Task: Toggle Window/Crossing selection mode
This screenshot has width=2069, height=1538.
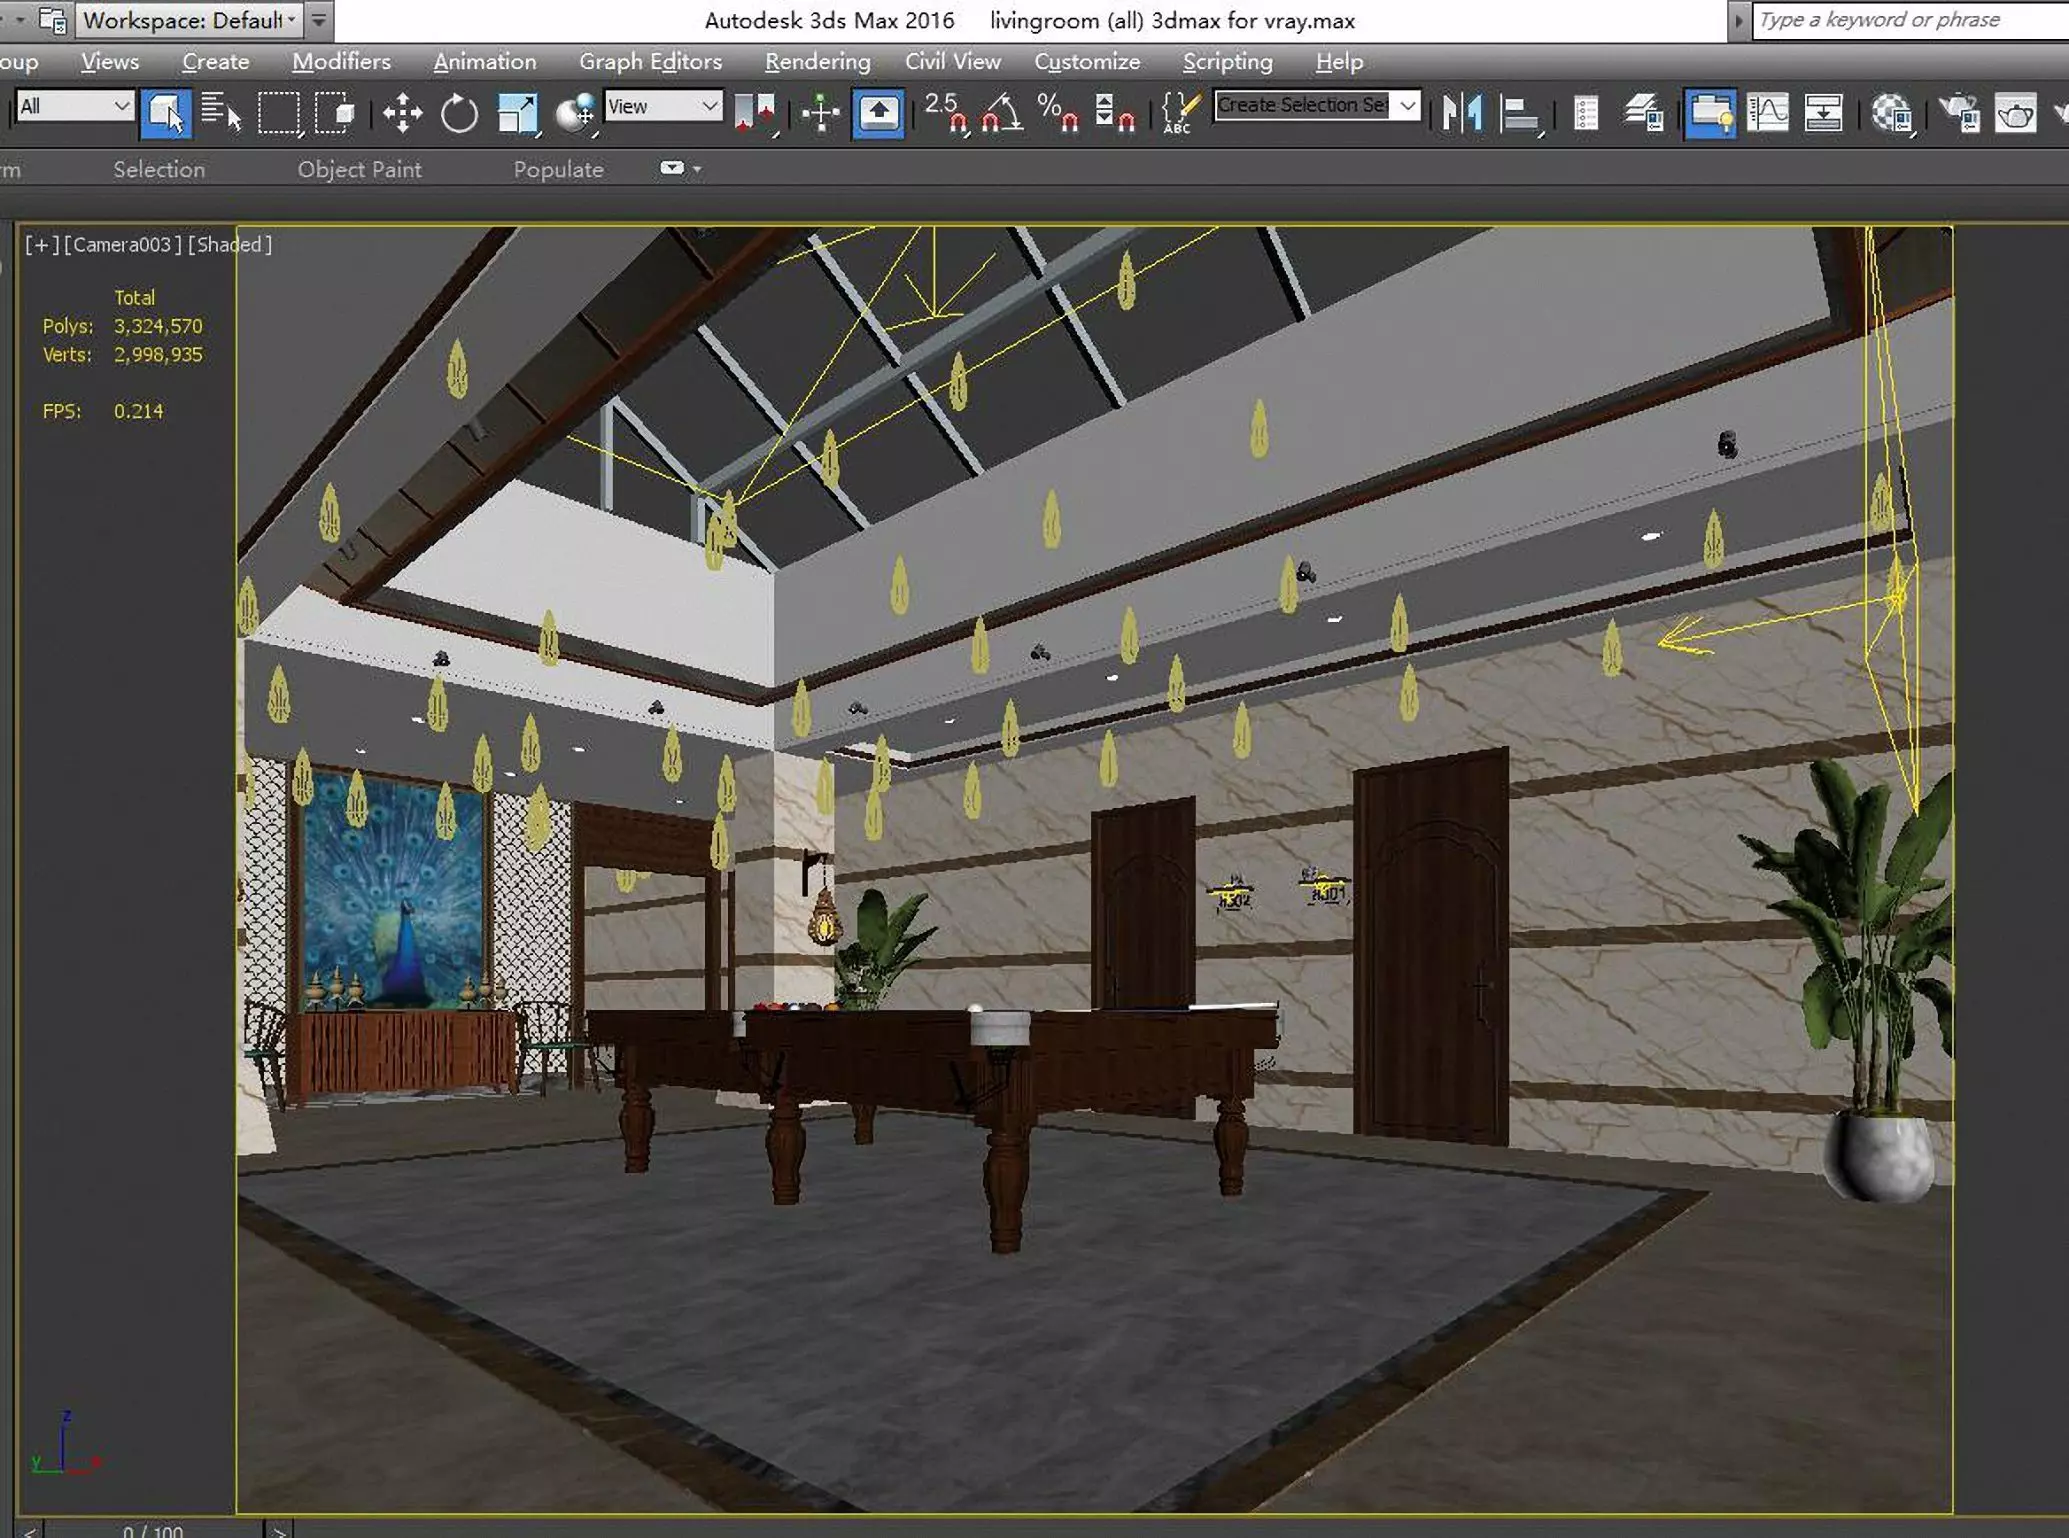Action: 334,112
